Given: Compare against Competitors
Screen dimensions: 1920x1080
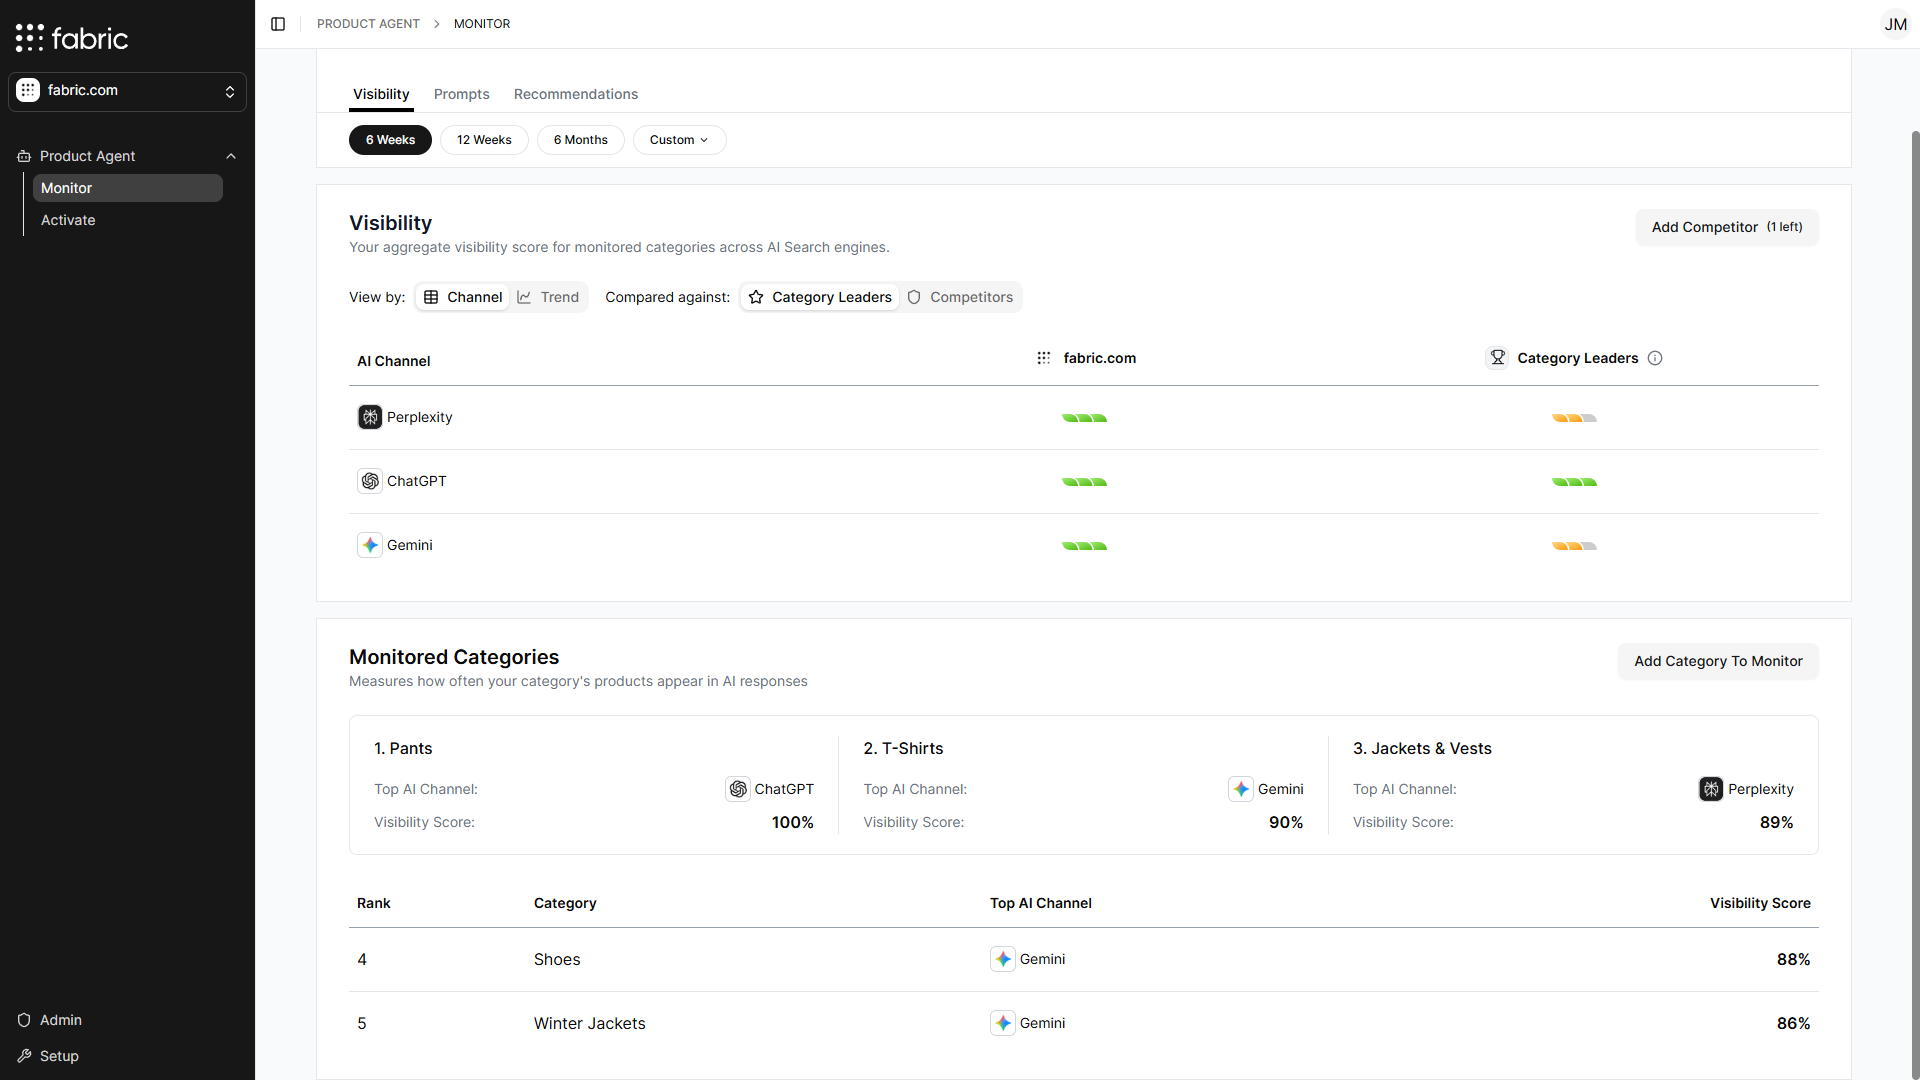Looking at the screenshot, I should tap(960, 297).
